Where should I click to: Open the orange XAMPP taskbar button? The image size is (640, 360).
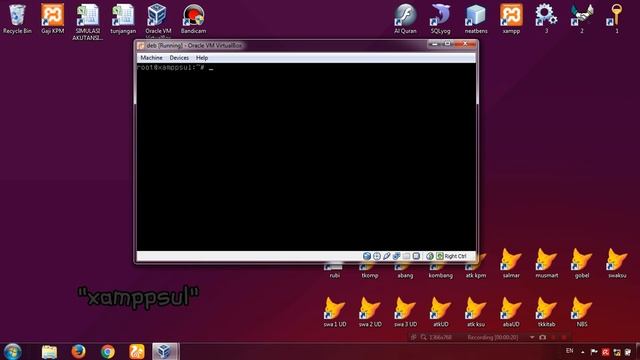click(137, 351)
